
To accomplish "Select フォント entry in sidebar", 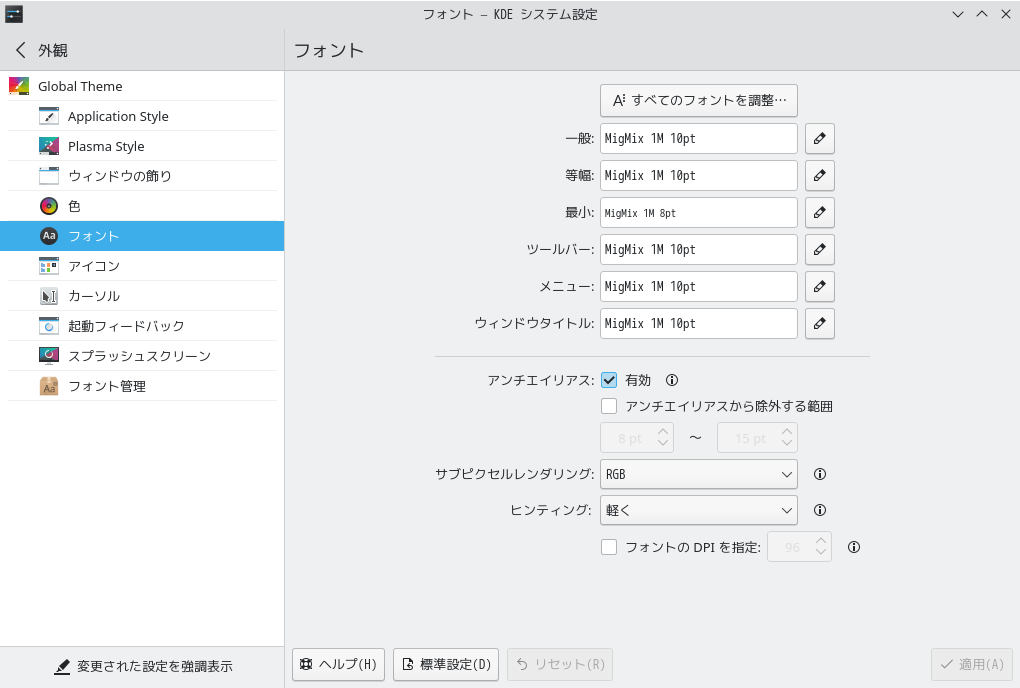I will (x=142, y=235).
